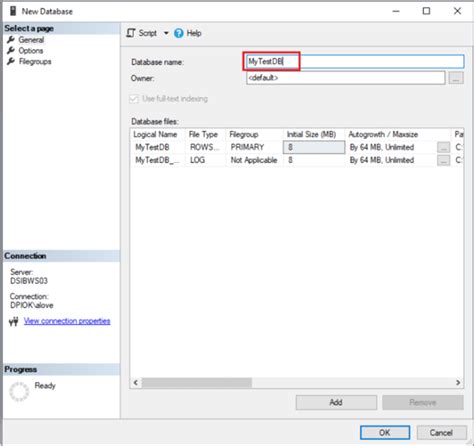This screenshot has height=446, width=474.
Task: Click the DPIOK\alove connection text
Action: pos(32,305)
